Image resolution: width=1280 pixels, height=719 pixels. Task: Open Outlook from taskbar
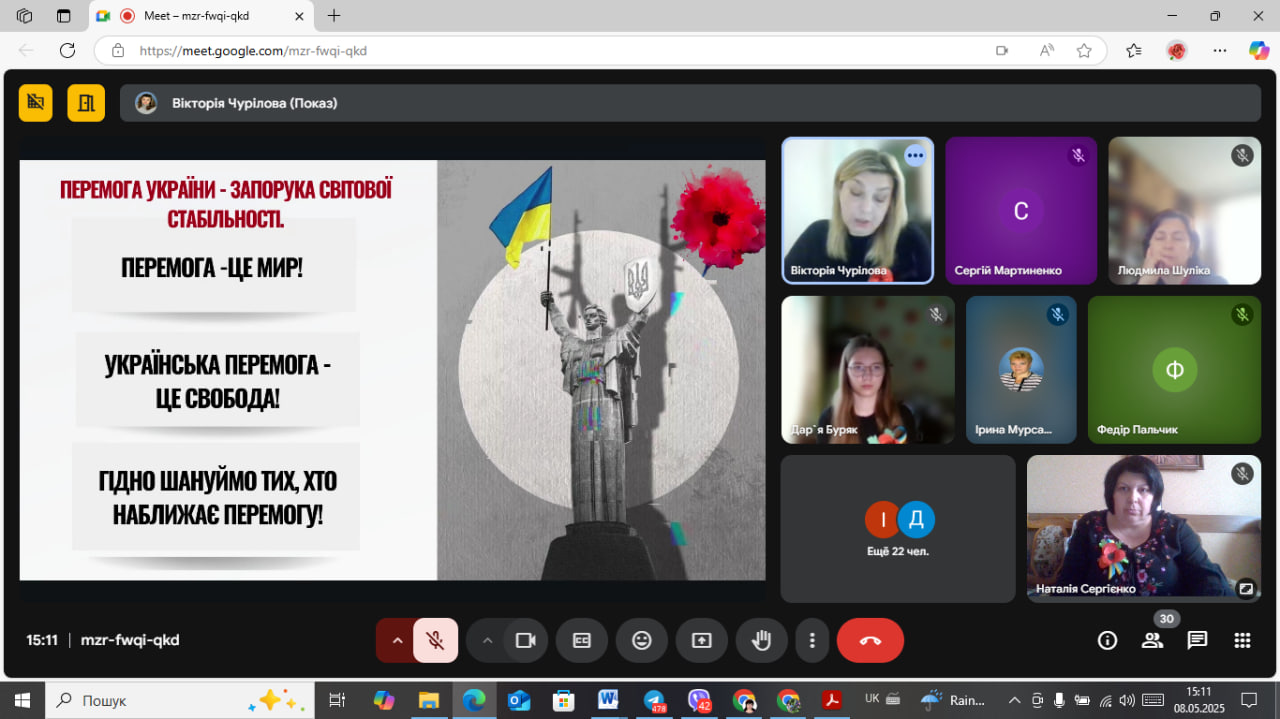pos(519,700)
